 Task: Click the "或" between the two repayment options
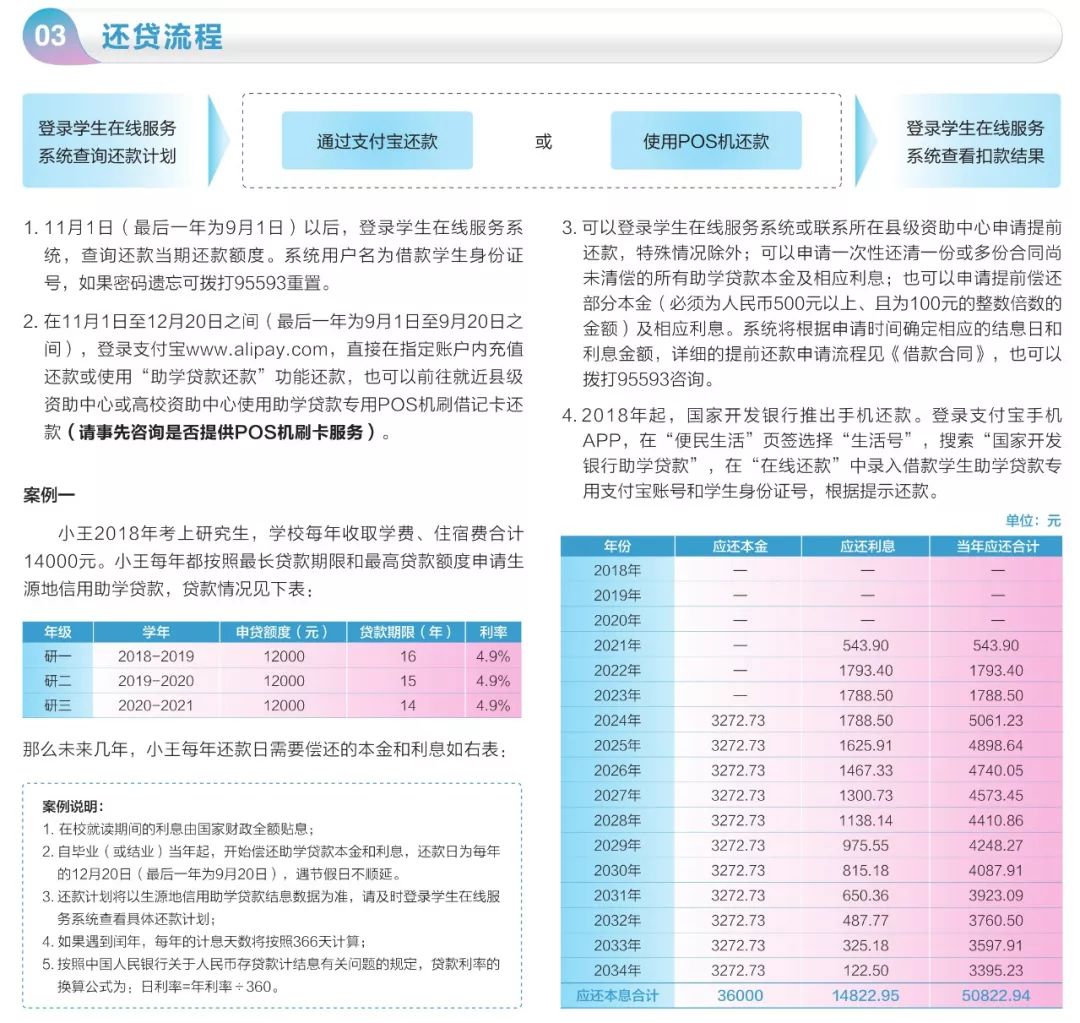[543, 142]
